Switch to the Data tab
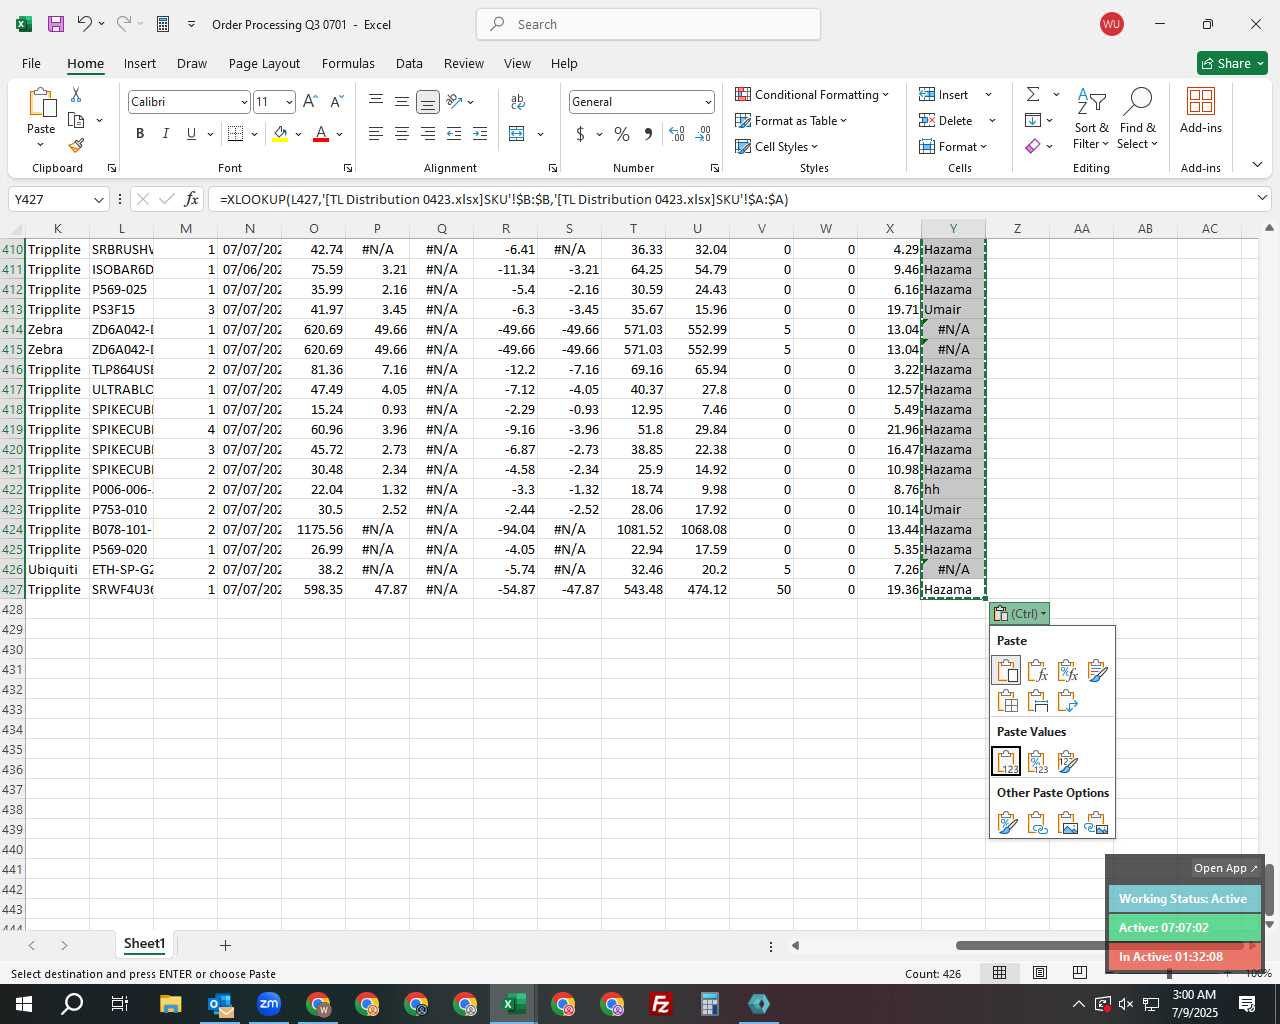This screenshot has width=1280, height=1024. (409, 63)
